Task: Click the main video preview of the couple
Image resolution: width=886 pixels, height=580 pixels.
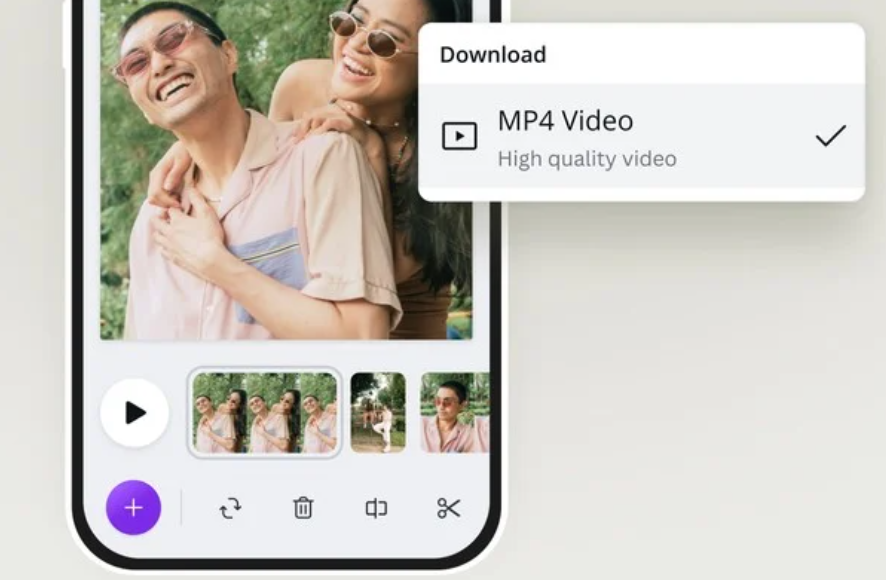Action: tap(286, 170)
